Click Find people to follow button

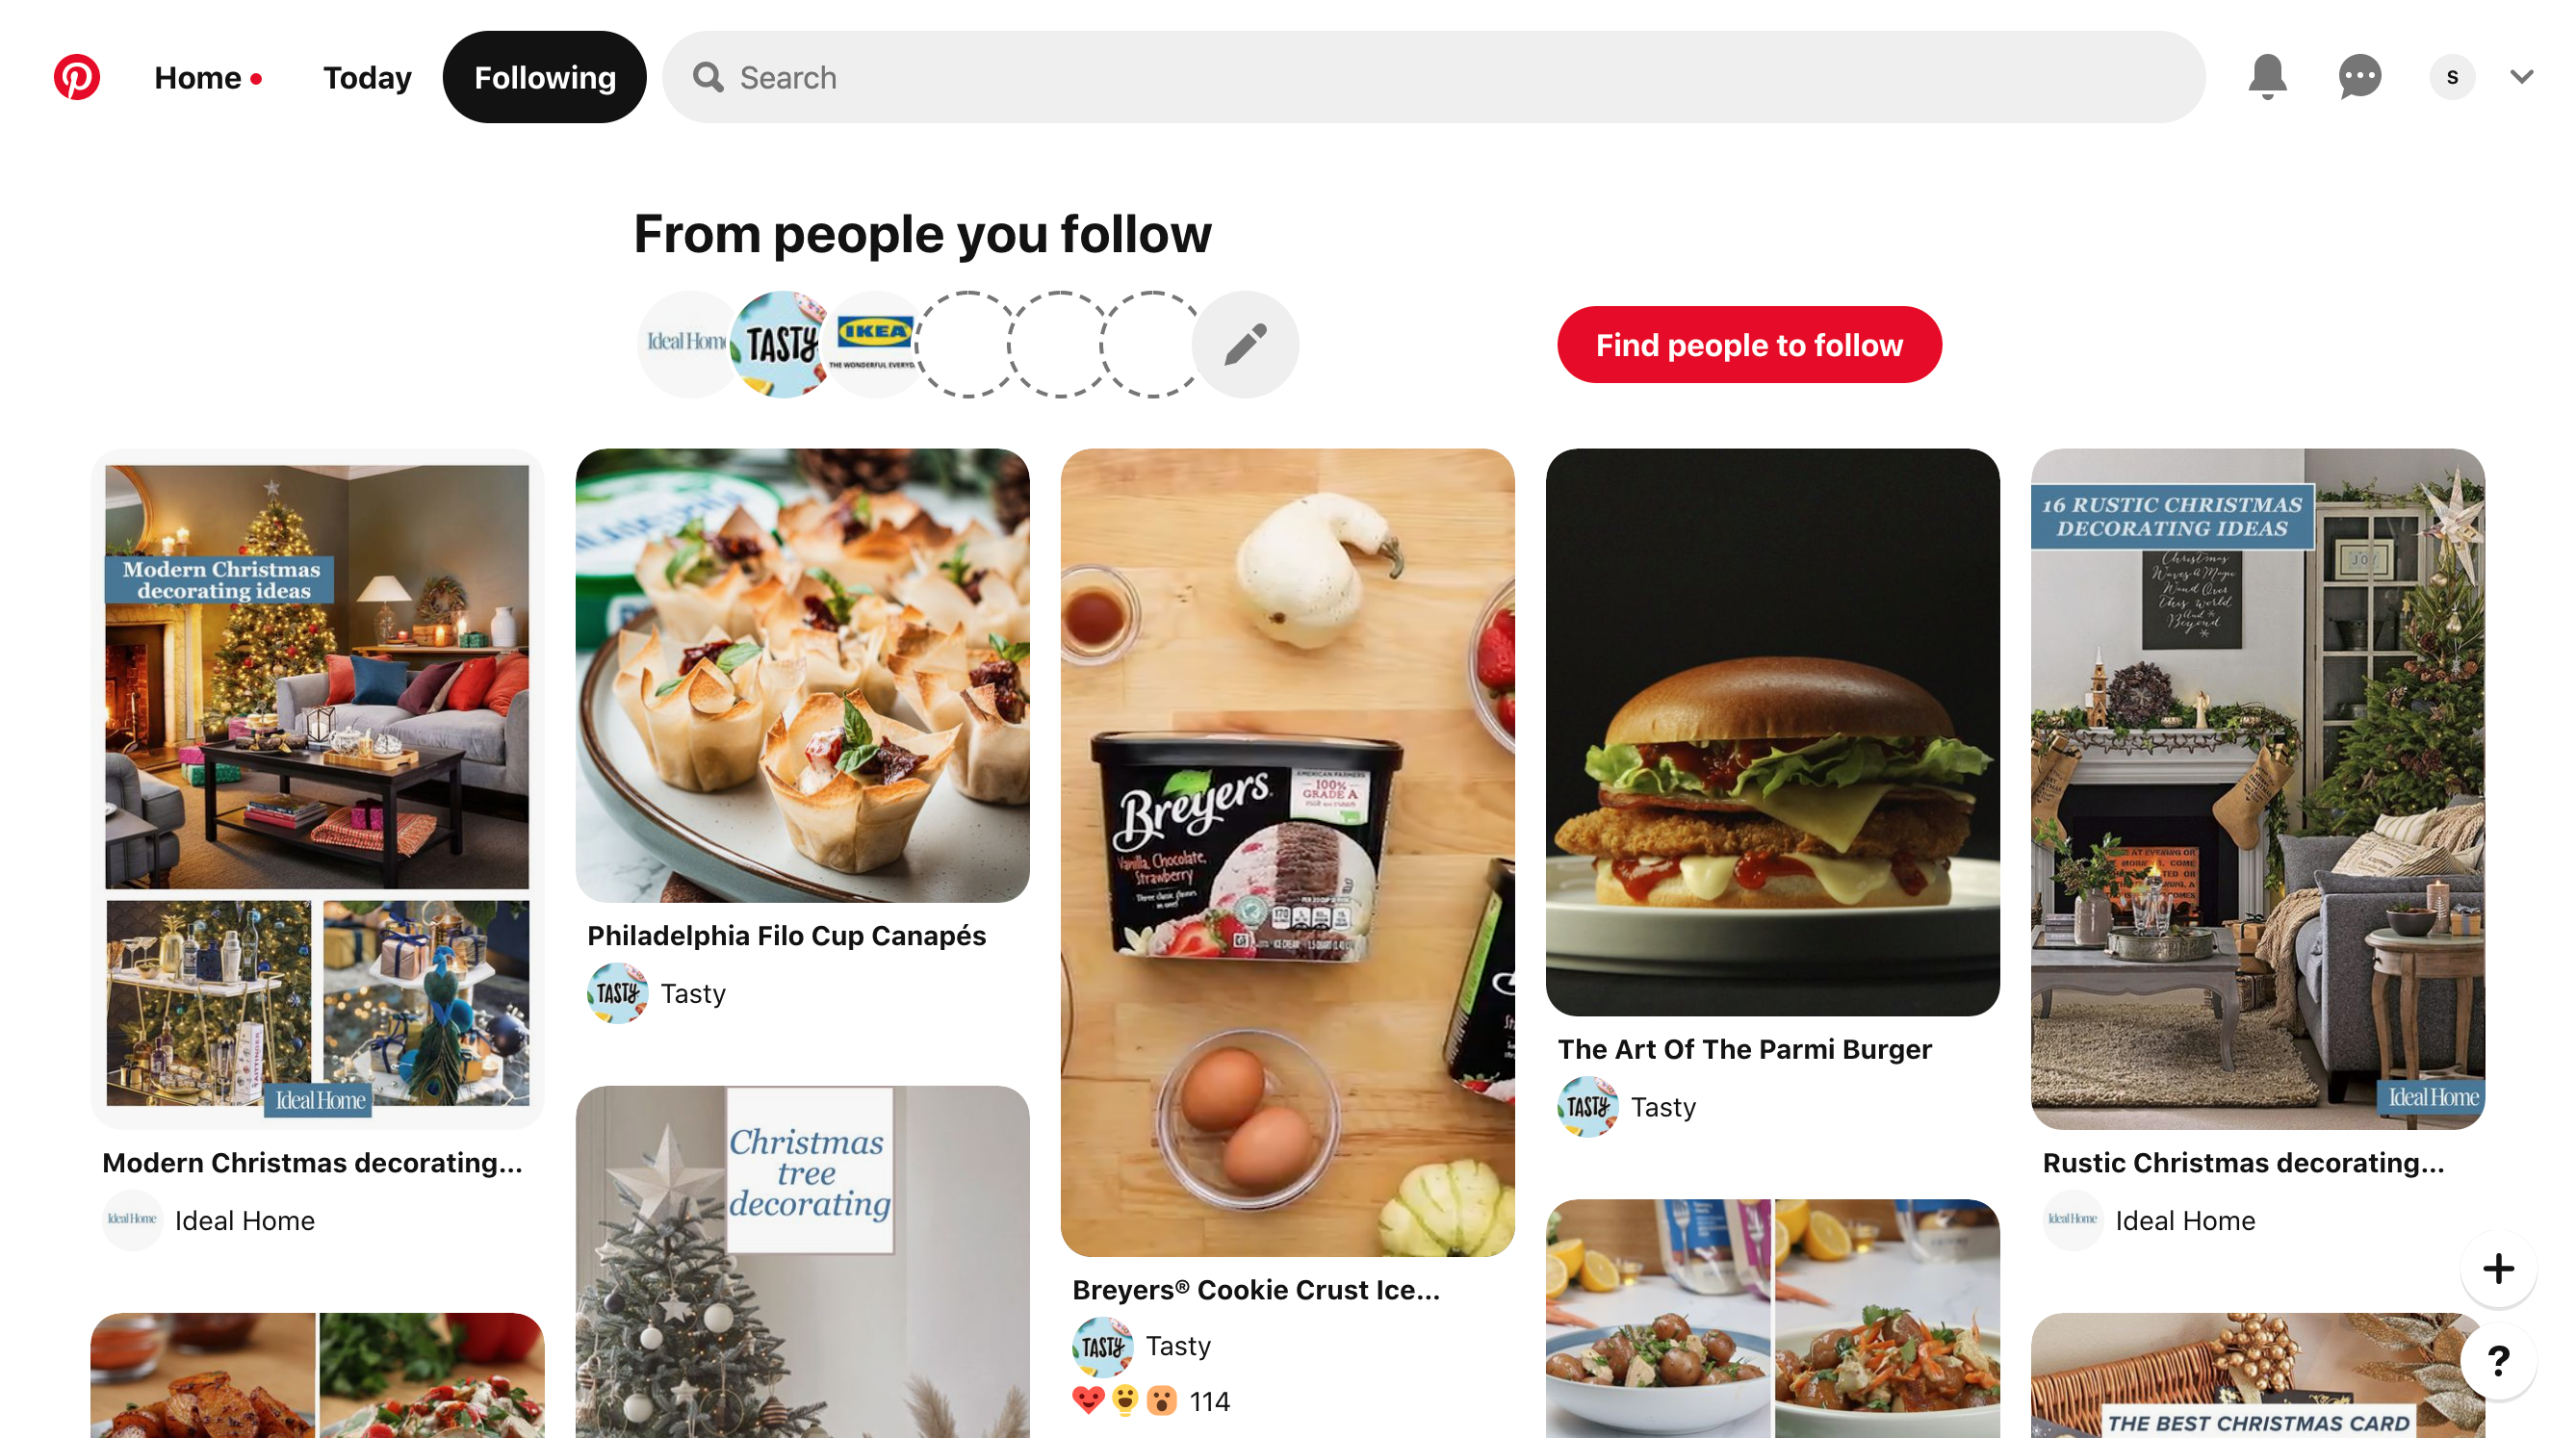pos(1748,345)
